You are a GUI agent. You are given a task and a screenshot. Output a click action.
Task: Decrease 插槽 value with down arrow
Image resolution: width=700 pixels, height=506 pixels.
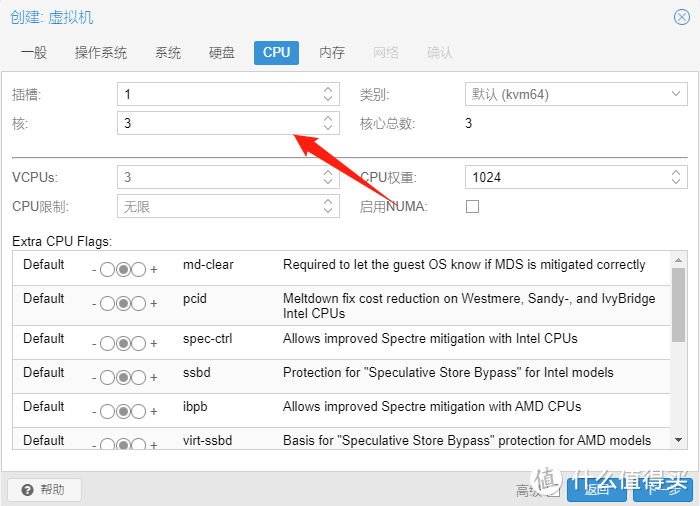click(x=328, y=99)
